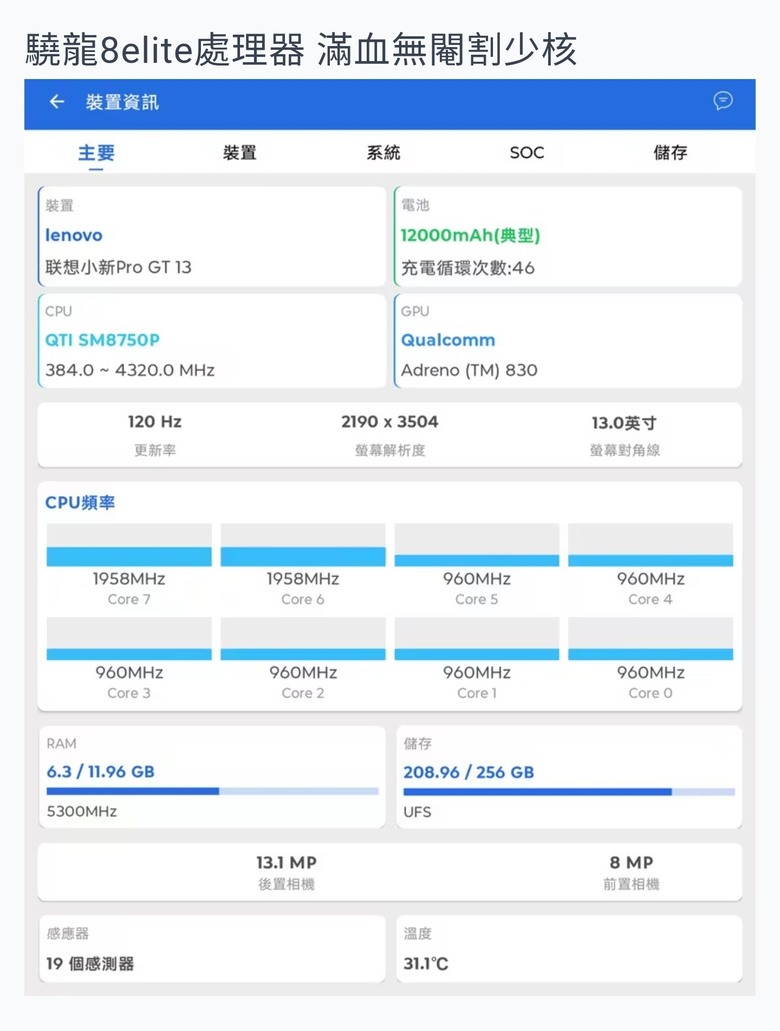This screenshot has width=780, height=1031.
Task: Tap the Qualcomm Adreno 830 GPU card
Action: pyautogui.click(x=568, y=341)
